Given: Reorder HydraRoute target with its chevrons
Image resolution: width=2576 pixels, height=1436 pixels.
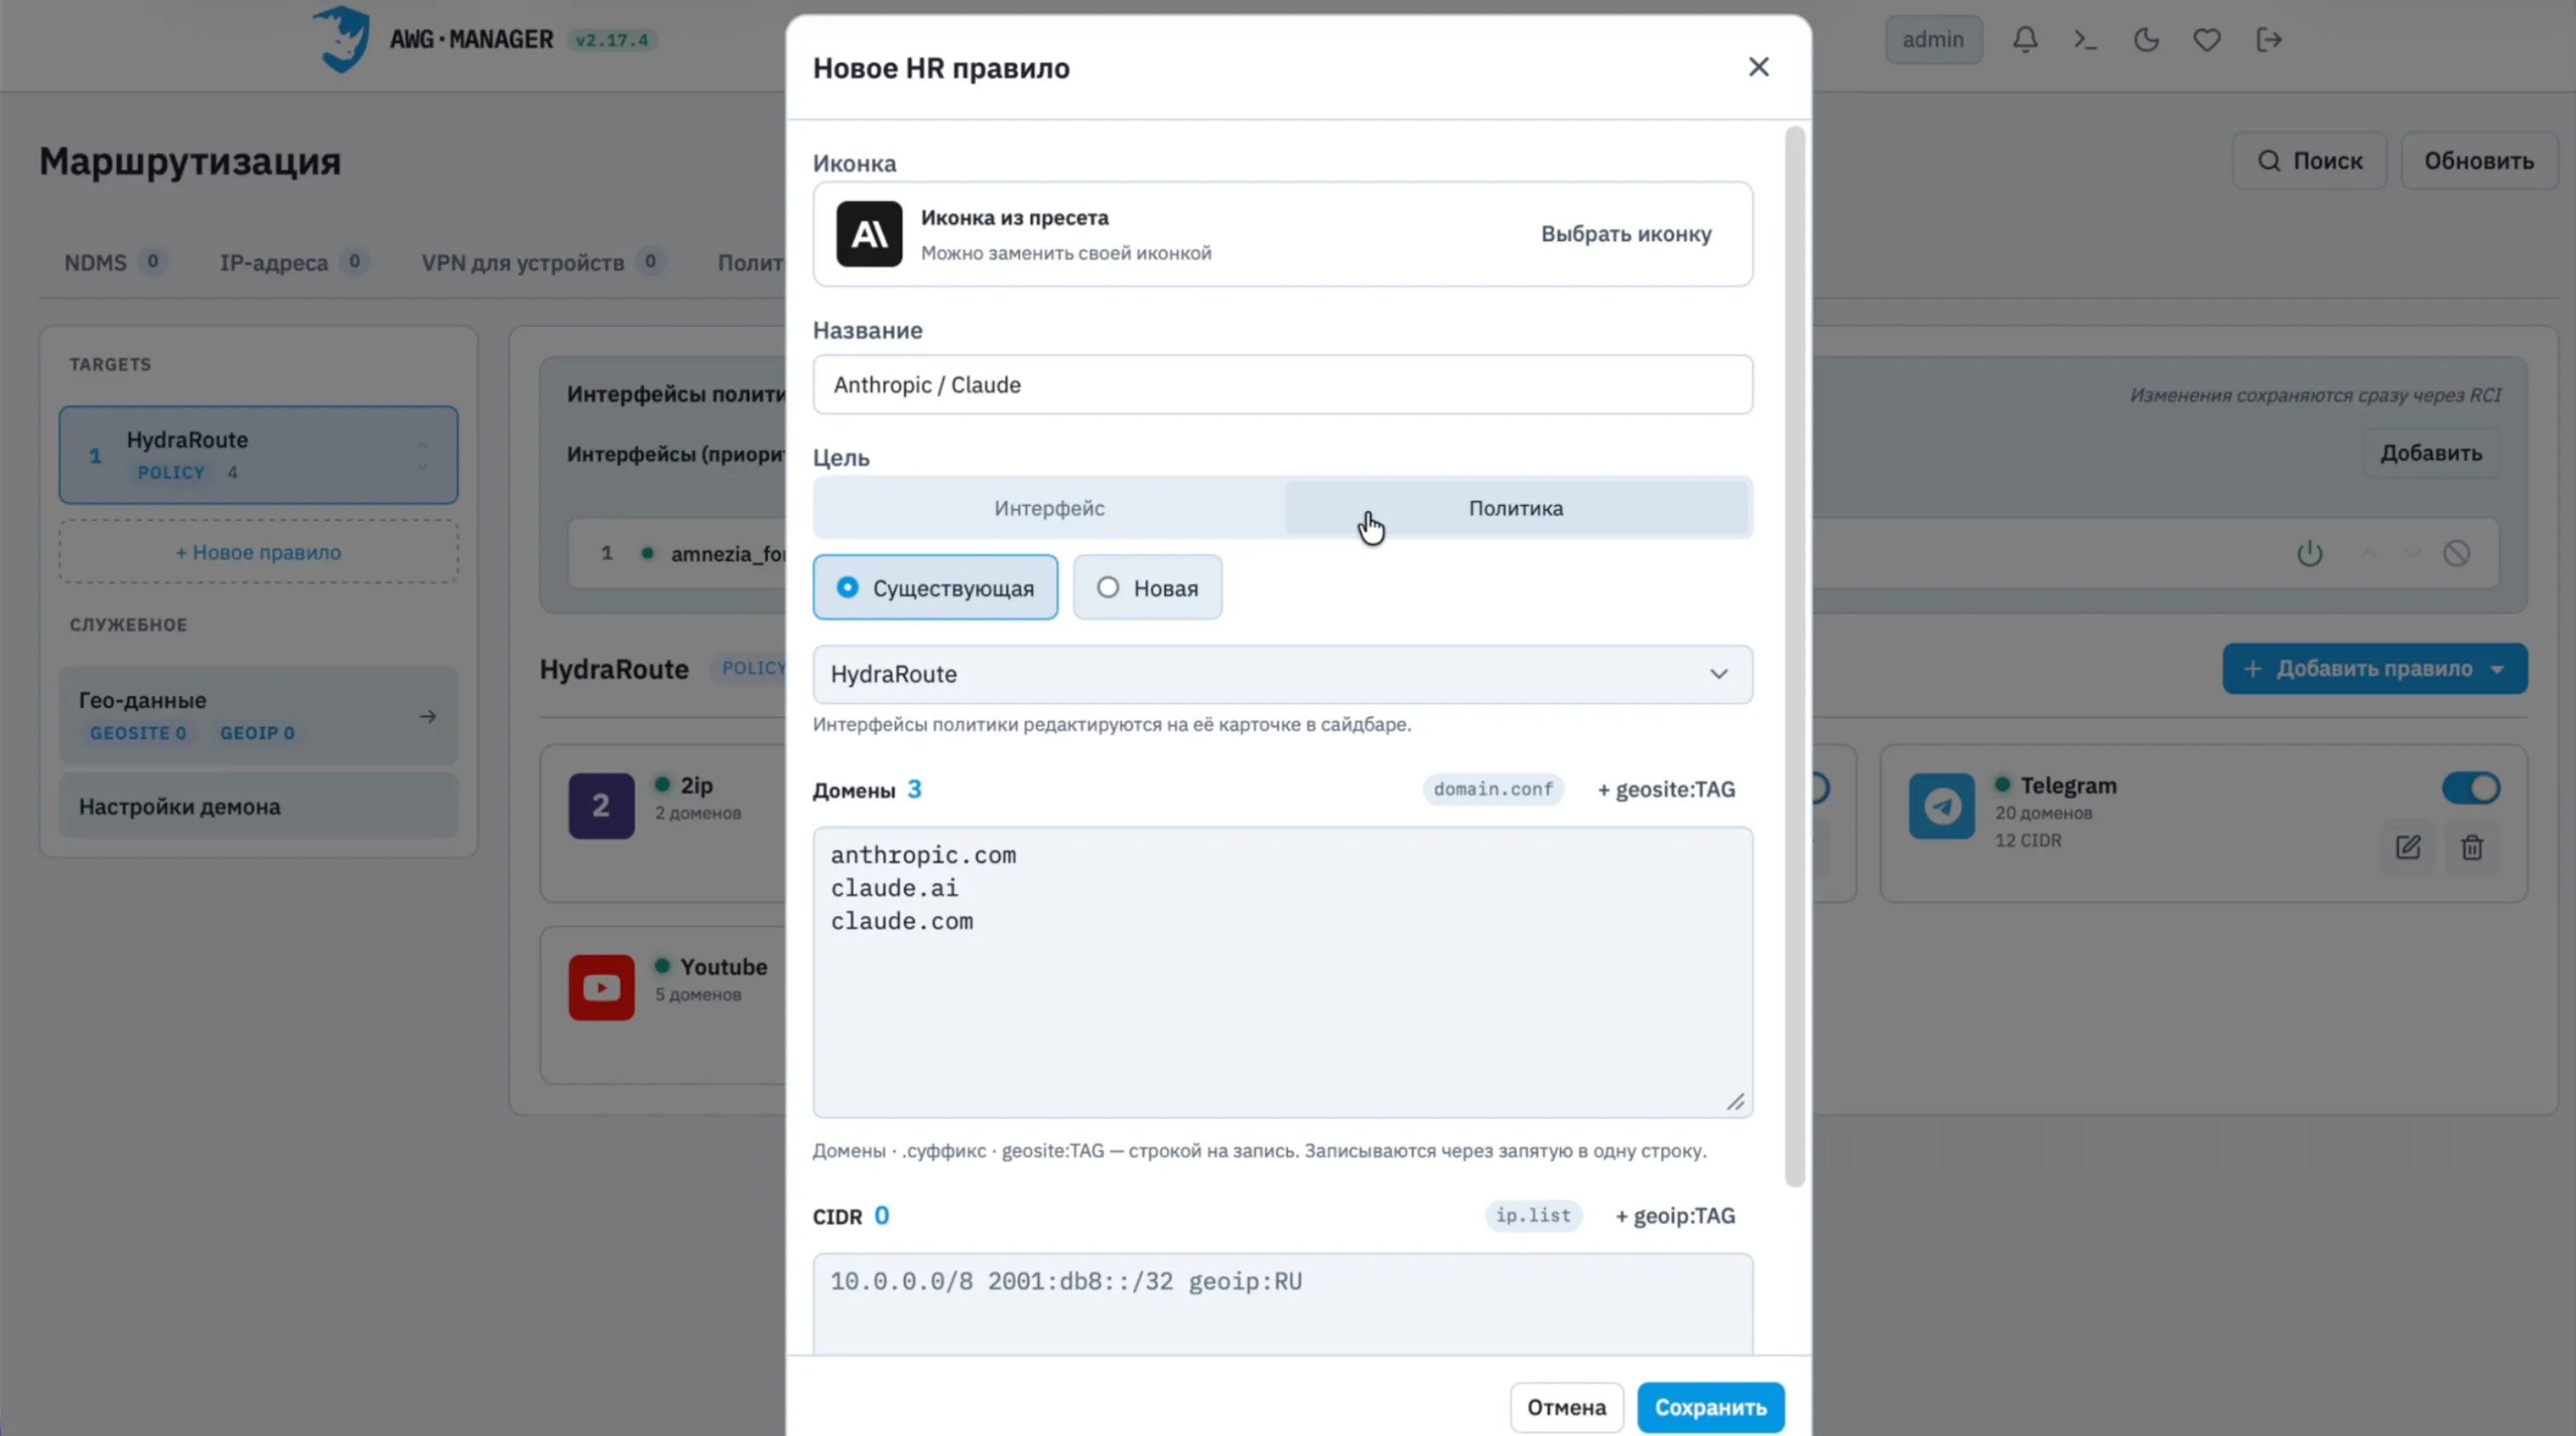Looking at the screenshot, I should [422, 456].
